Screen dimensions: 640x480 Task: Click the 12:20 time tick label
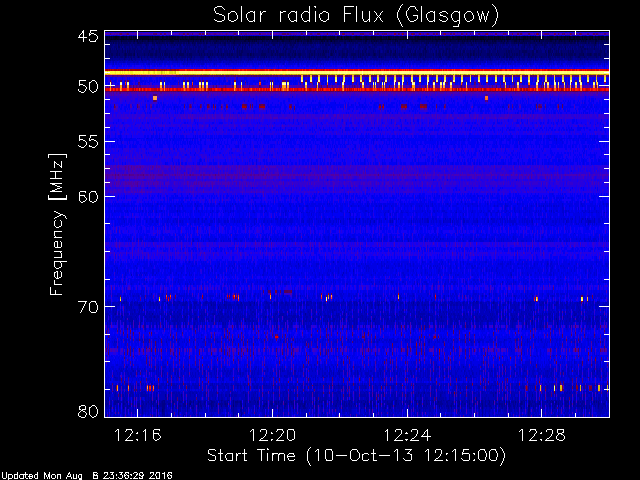tap(272, 435)
